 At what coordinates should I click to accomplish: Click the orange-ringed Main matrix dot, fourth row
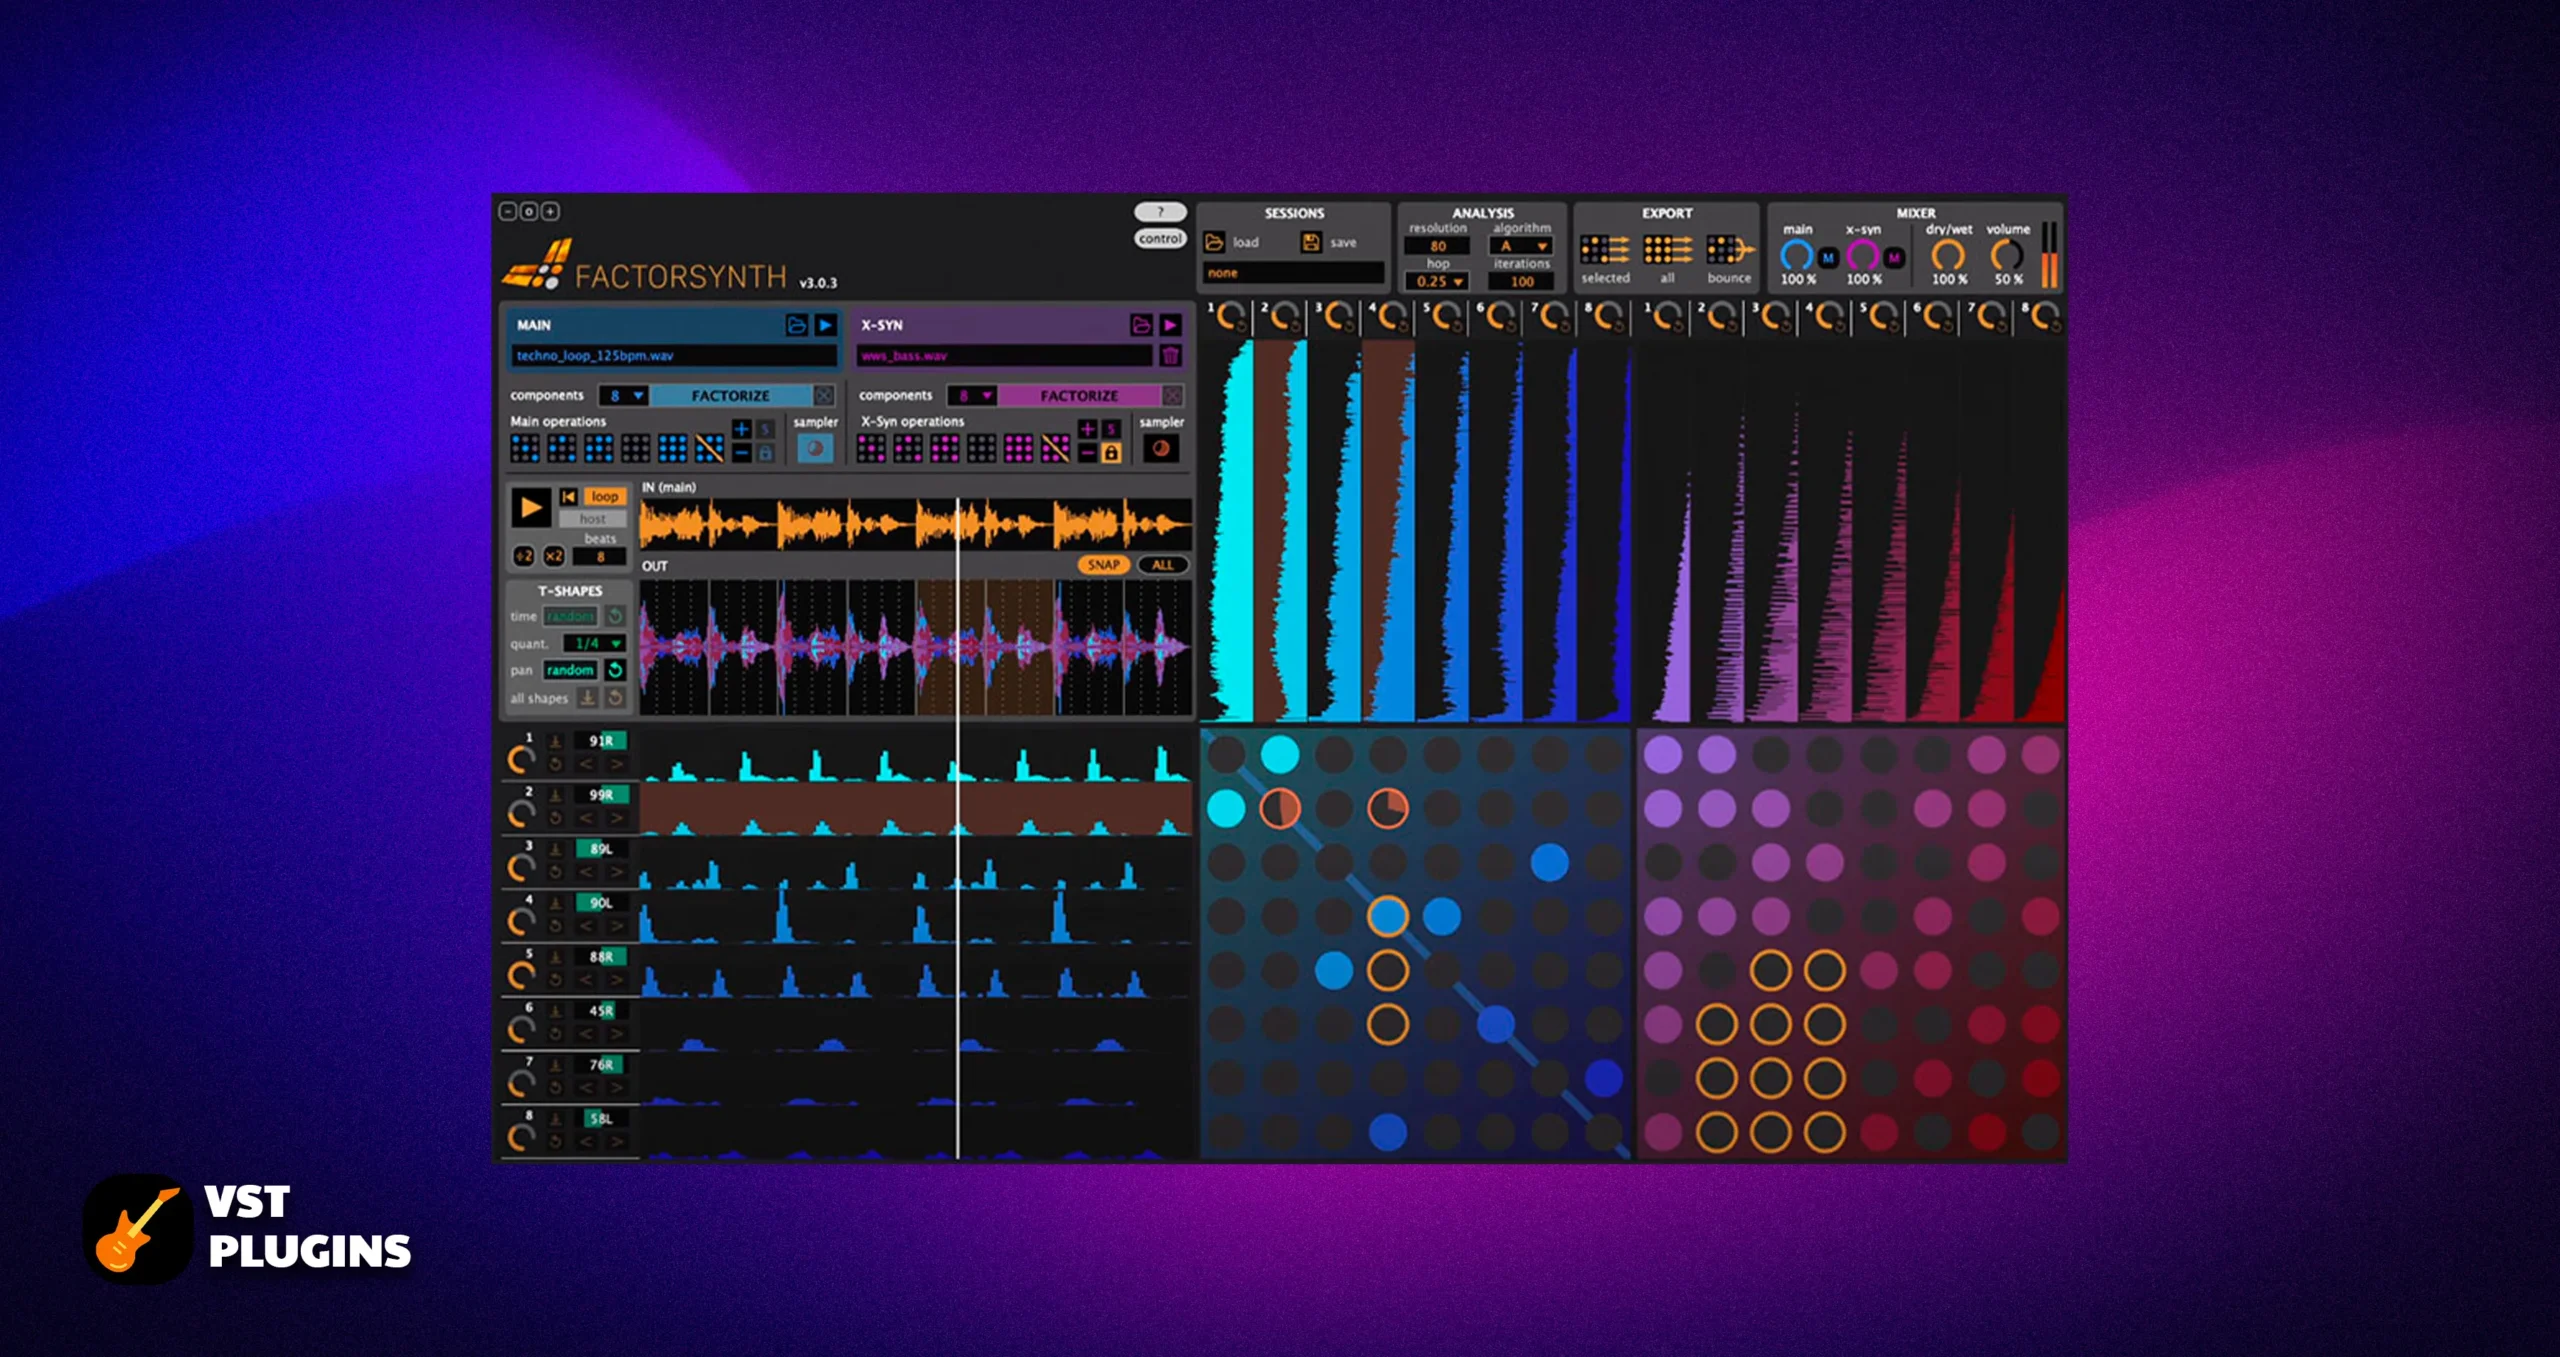coord(1388,916)
